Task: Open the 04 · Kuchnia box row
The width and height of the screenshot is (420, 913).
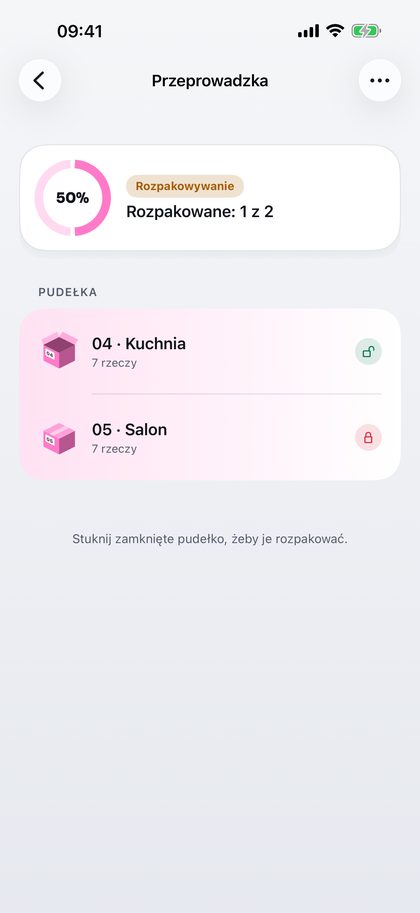Action: point(210,352)
